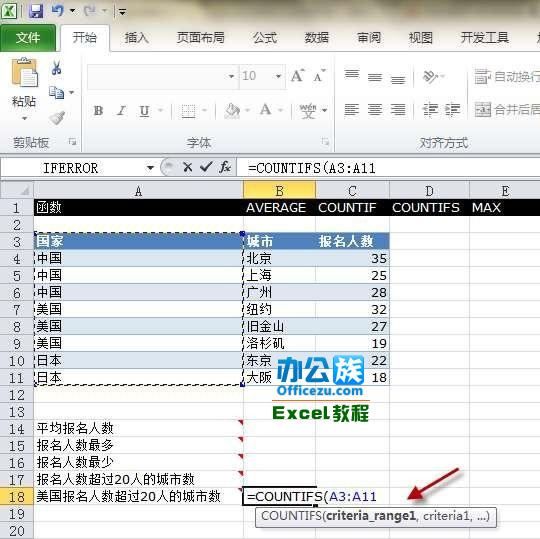The image size is (540, 539).
Task: Open the Name Box dropdown arrow
Action: [150, 168]
